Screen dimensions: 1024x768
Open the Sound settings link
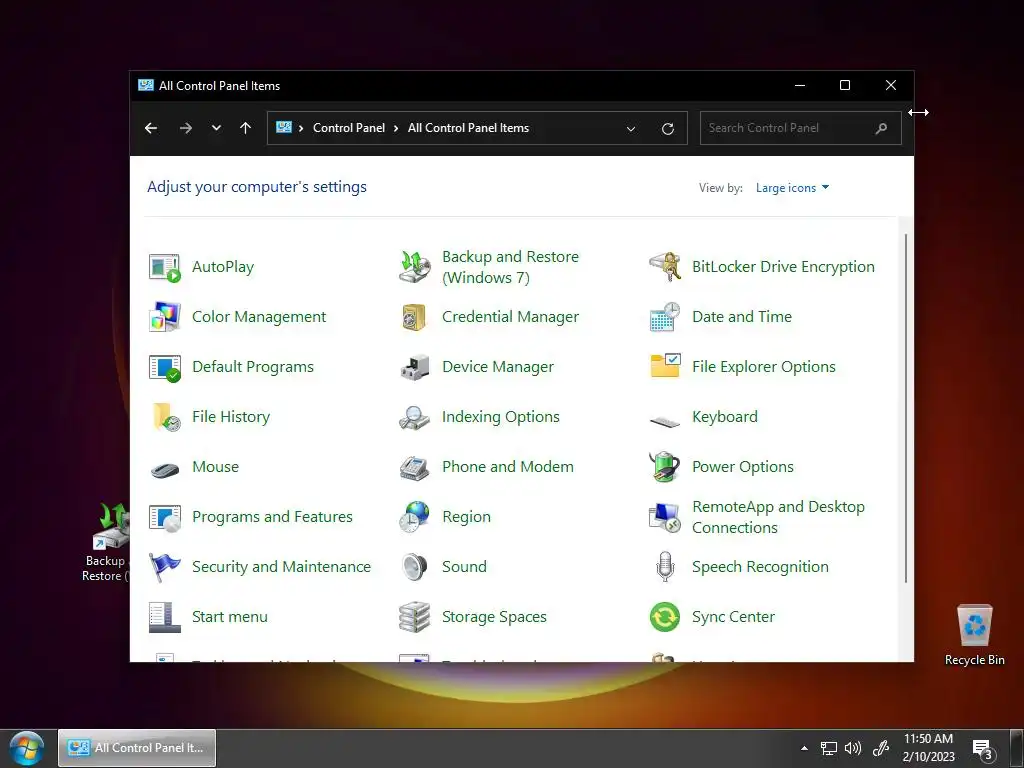pos(464,567)
